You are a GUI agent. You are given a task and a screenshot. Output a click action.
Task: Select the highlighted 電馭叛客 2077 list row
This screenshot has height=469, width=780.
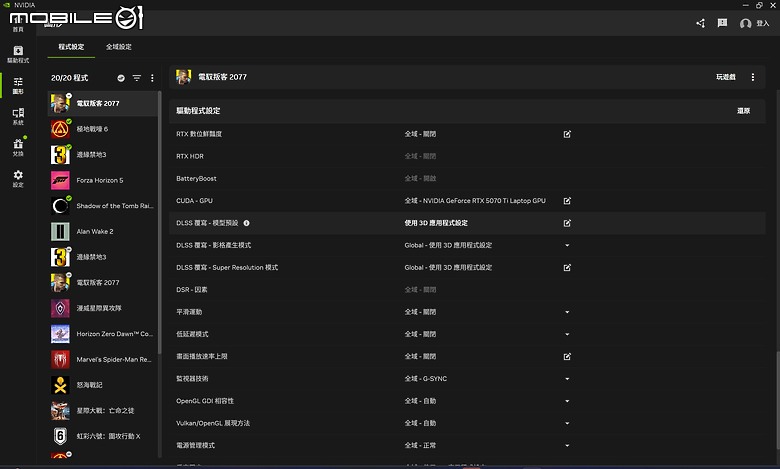[102, 103]
